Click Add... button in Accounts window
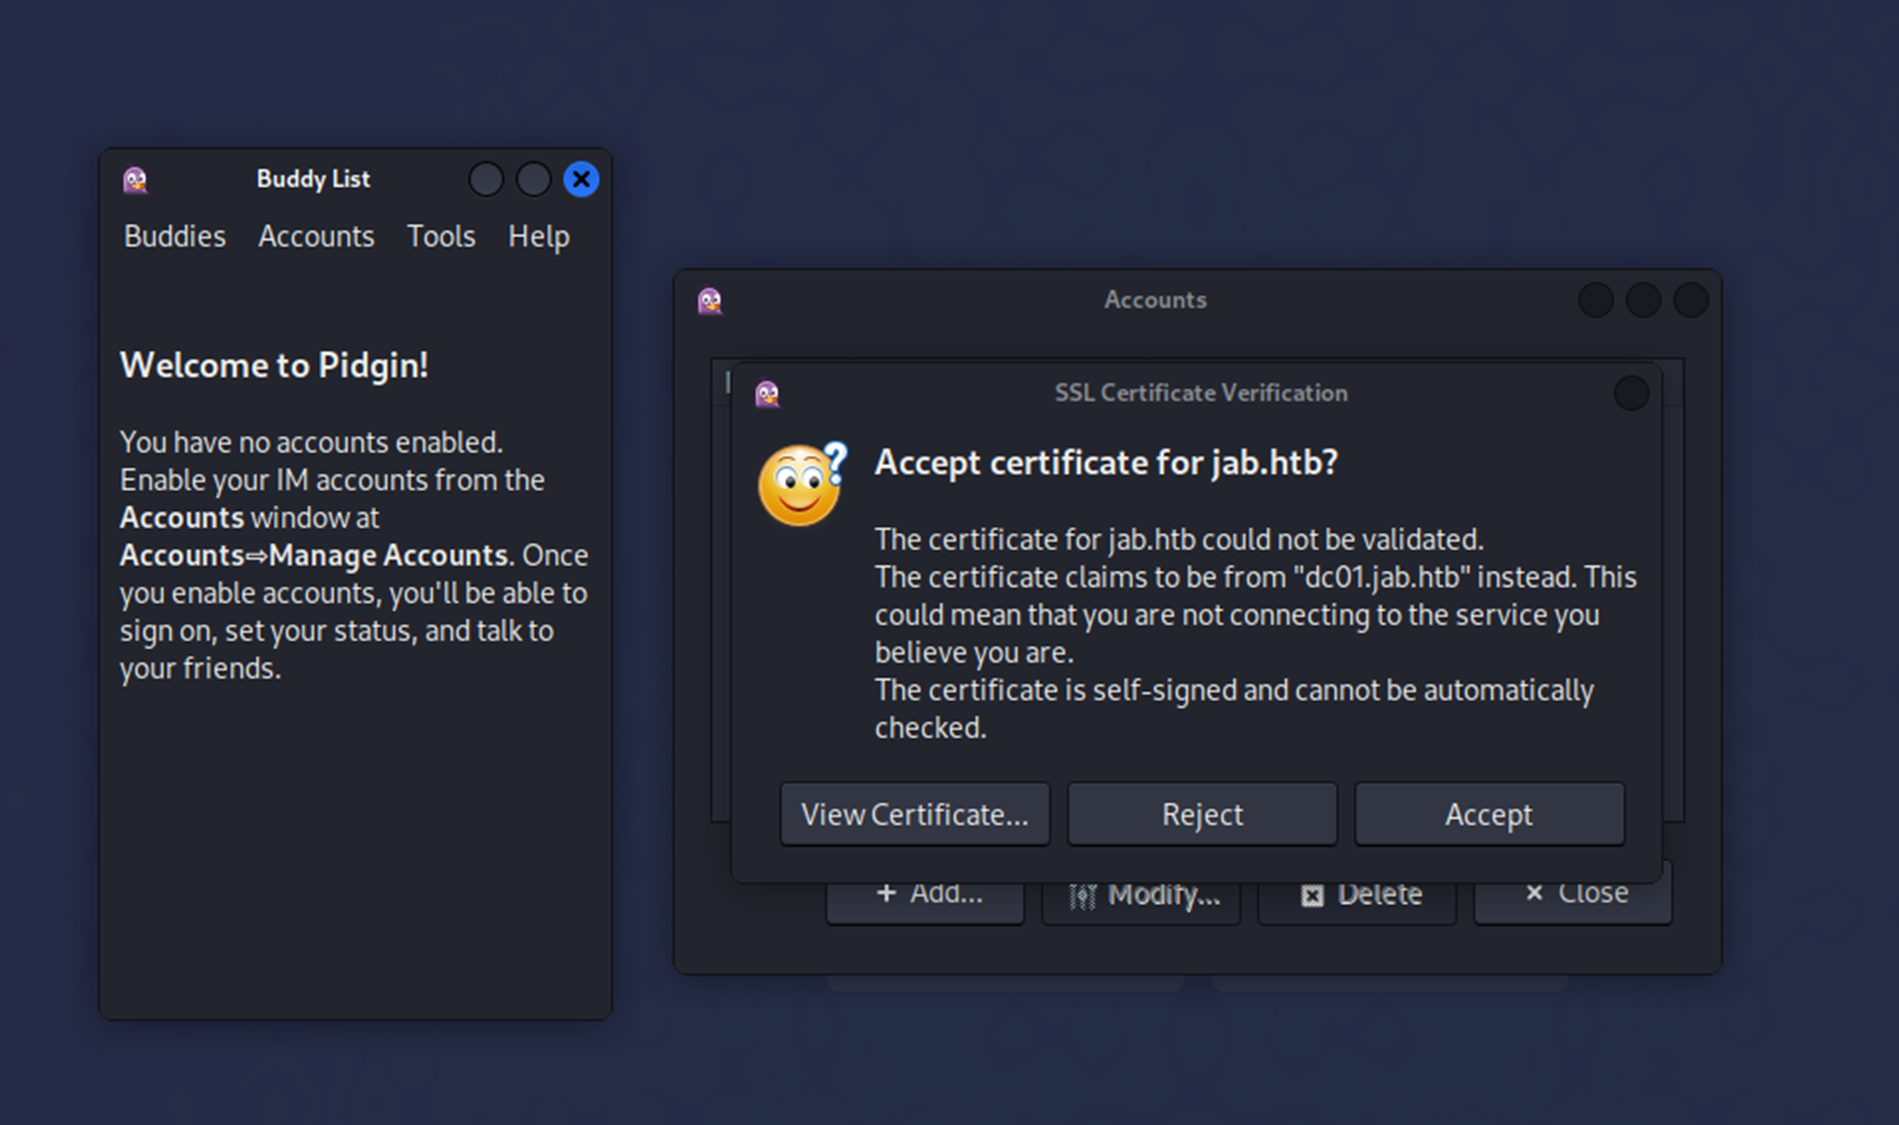 925,899
